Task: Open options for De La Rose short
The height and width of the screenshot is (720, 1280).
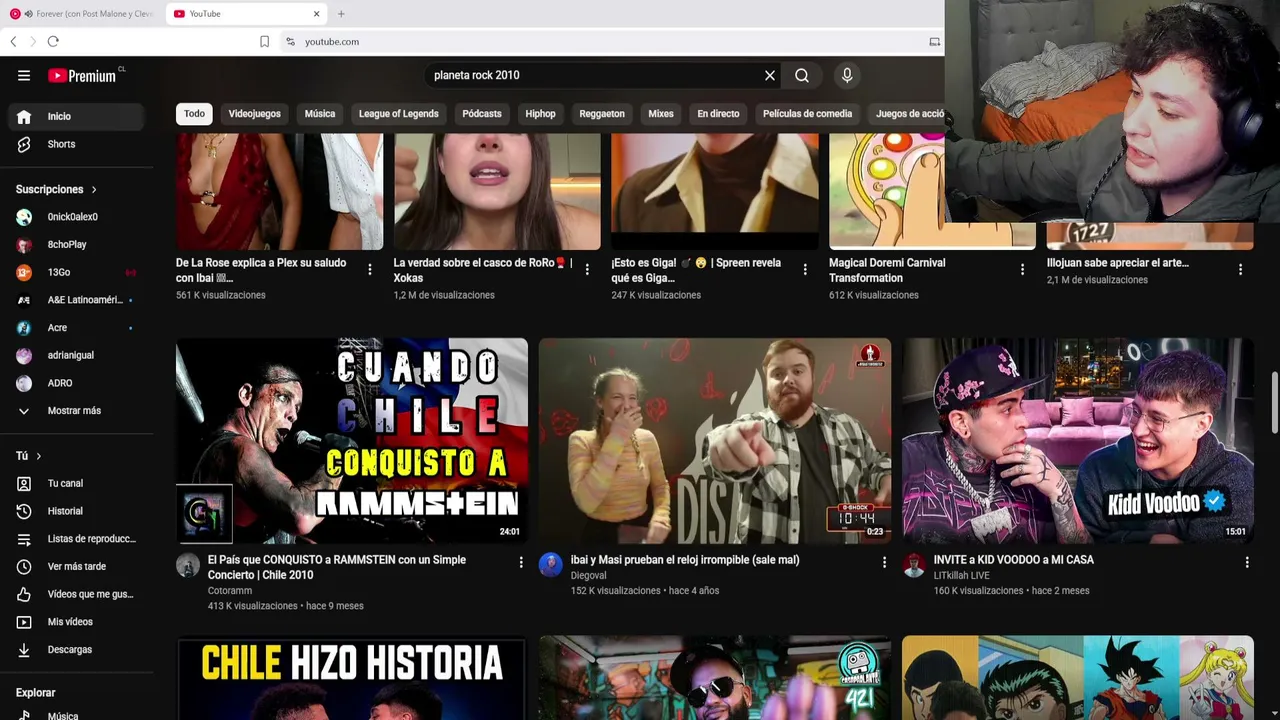Action: [370, 269]
